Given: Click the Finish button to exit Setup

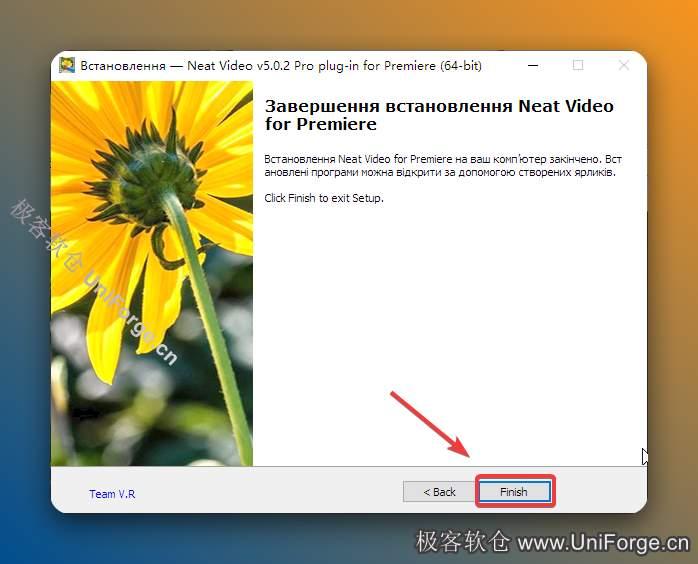Looking at the screenshot, I should [515, 492].
